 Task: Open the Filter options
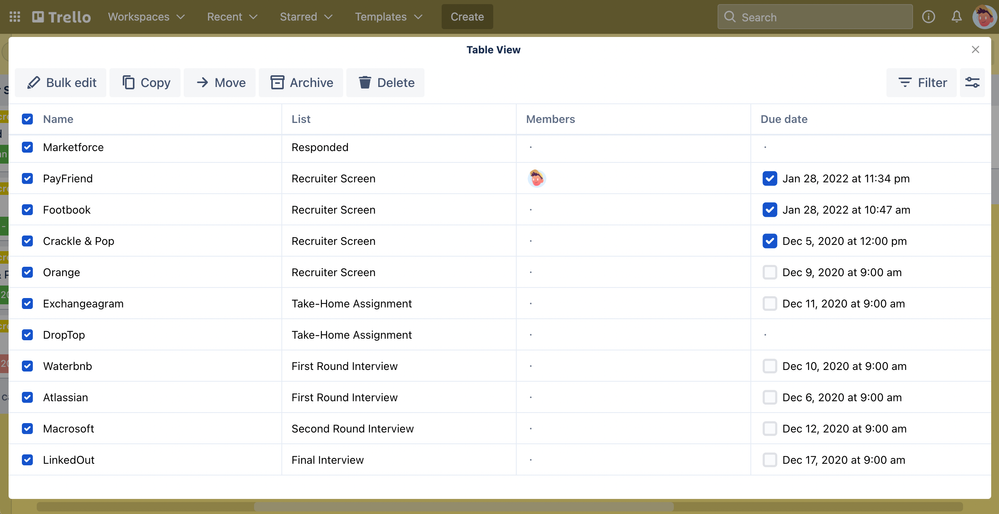[x=921, y=82]
